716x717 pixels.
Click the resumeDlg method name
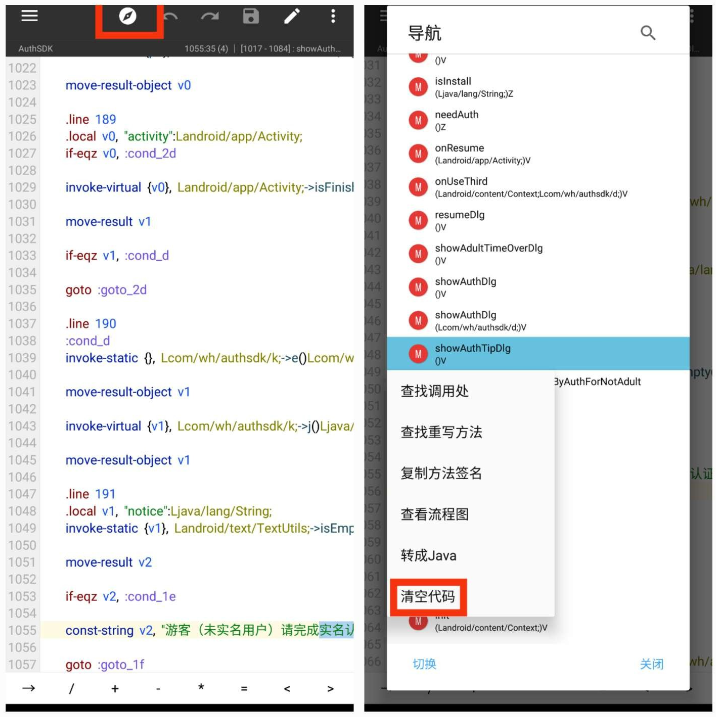point(460,214)
